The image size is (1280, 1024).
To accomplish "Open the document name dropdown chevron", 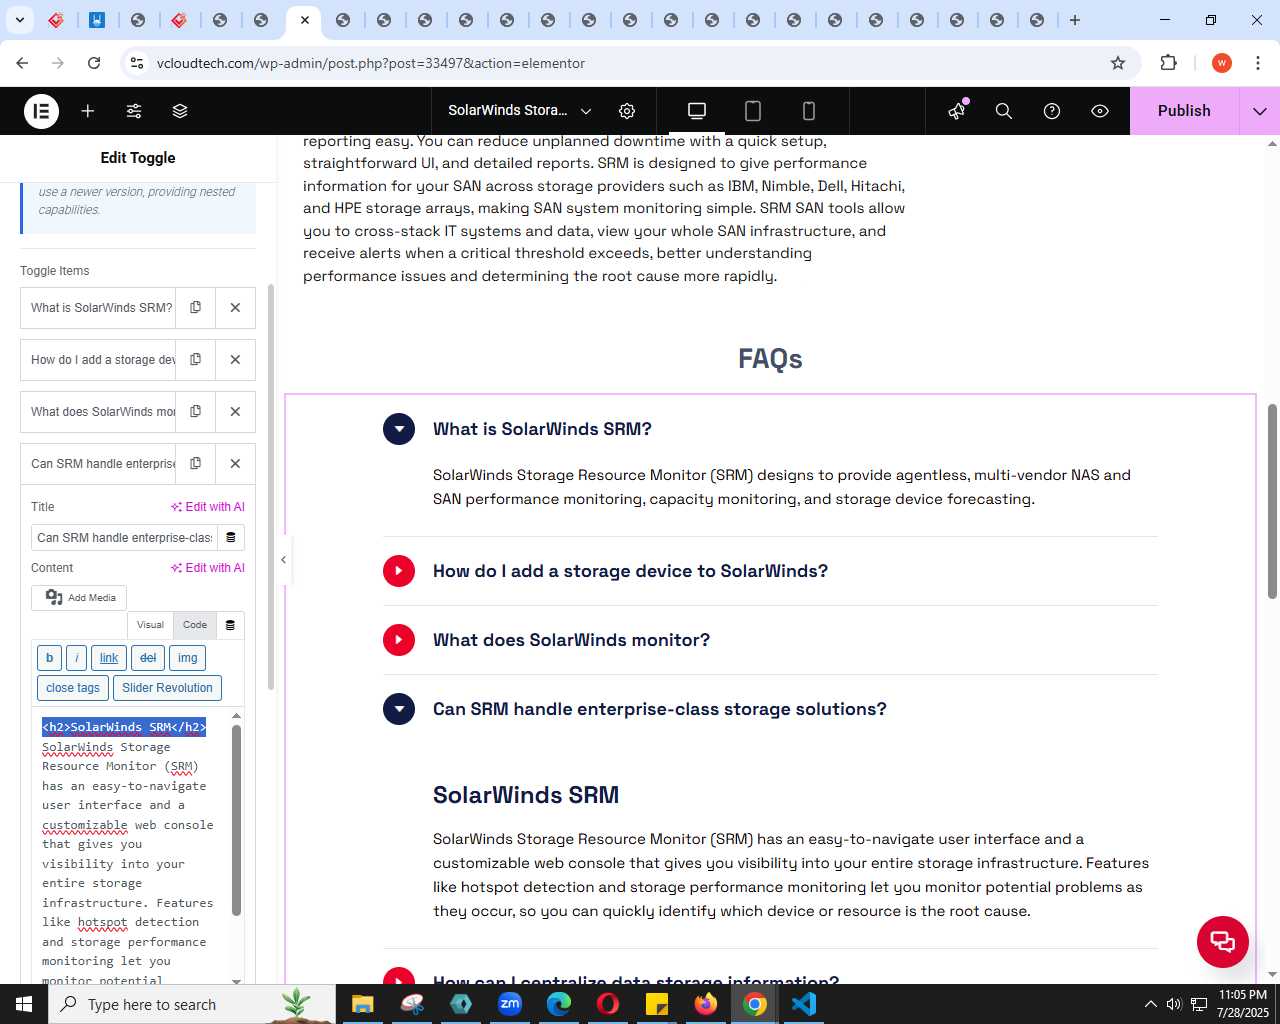I will tap(586, 111).
